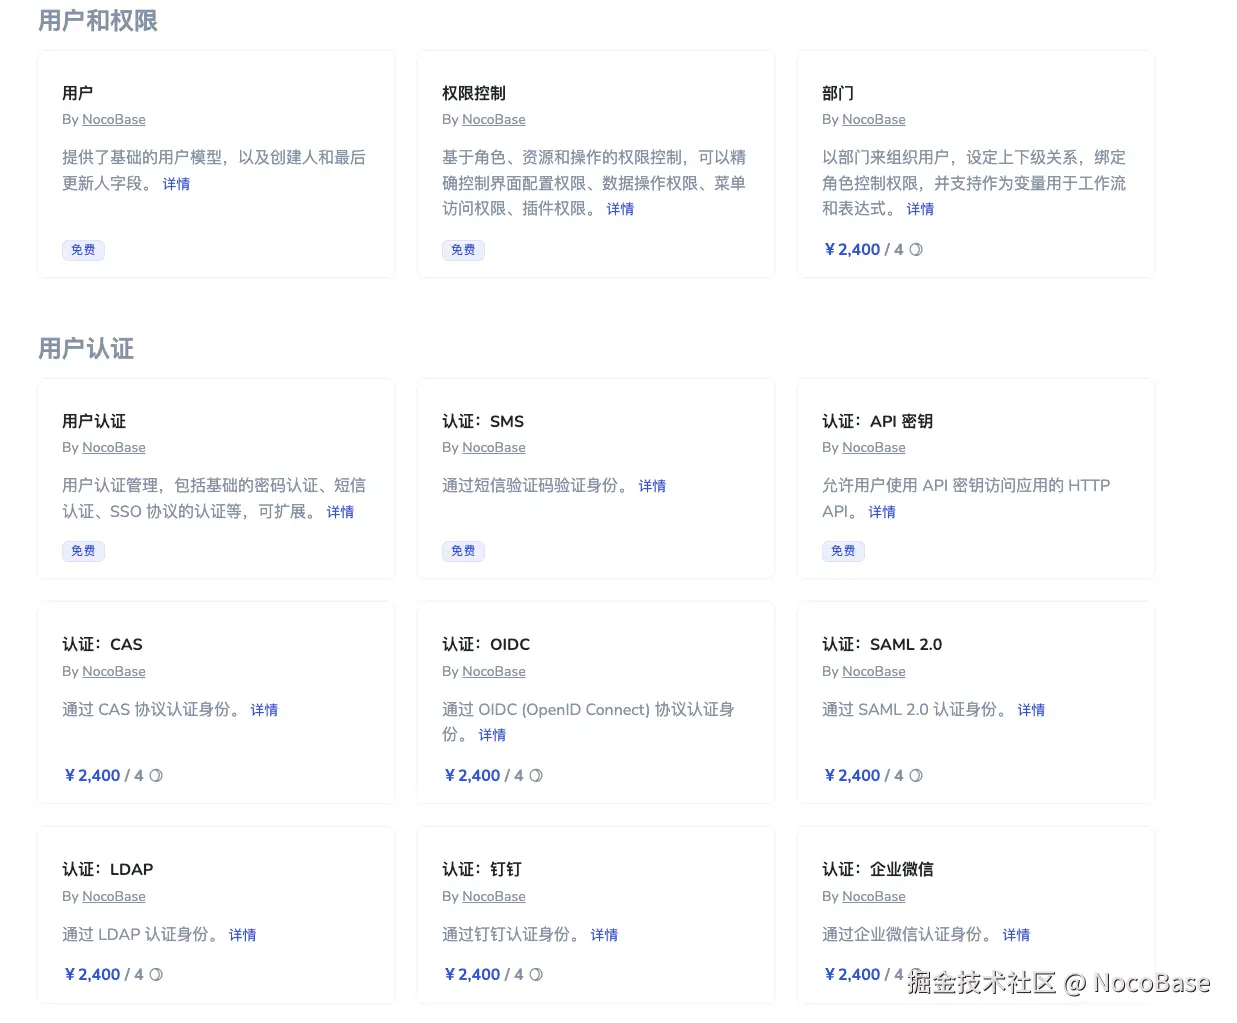Click the circle icon after 认证：CAS price

coord(156,775)
